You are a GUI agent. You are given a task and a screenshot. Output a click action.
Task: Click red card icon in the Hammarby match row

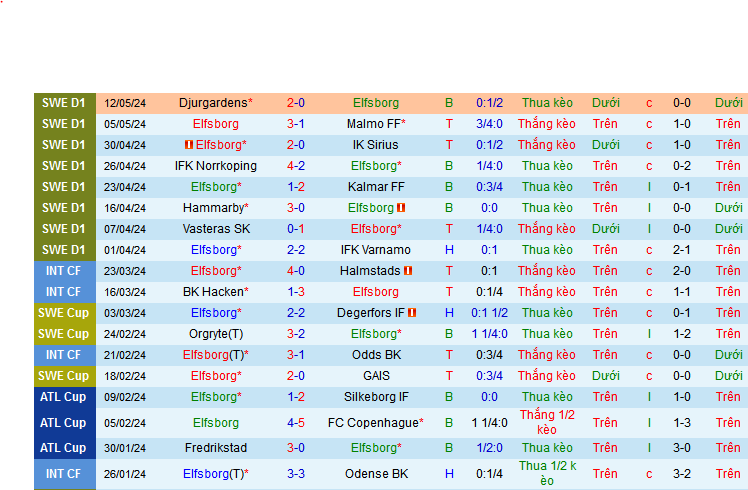(401, 208)
